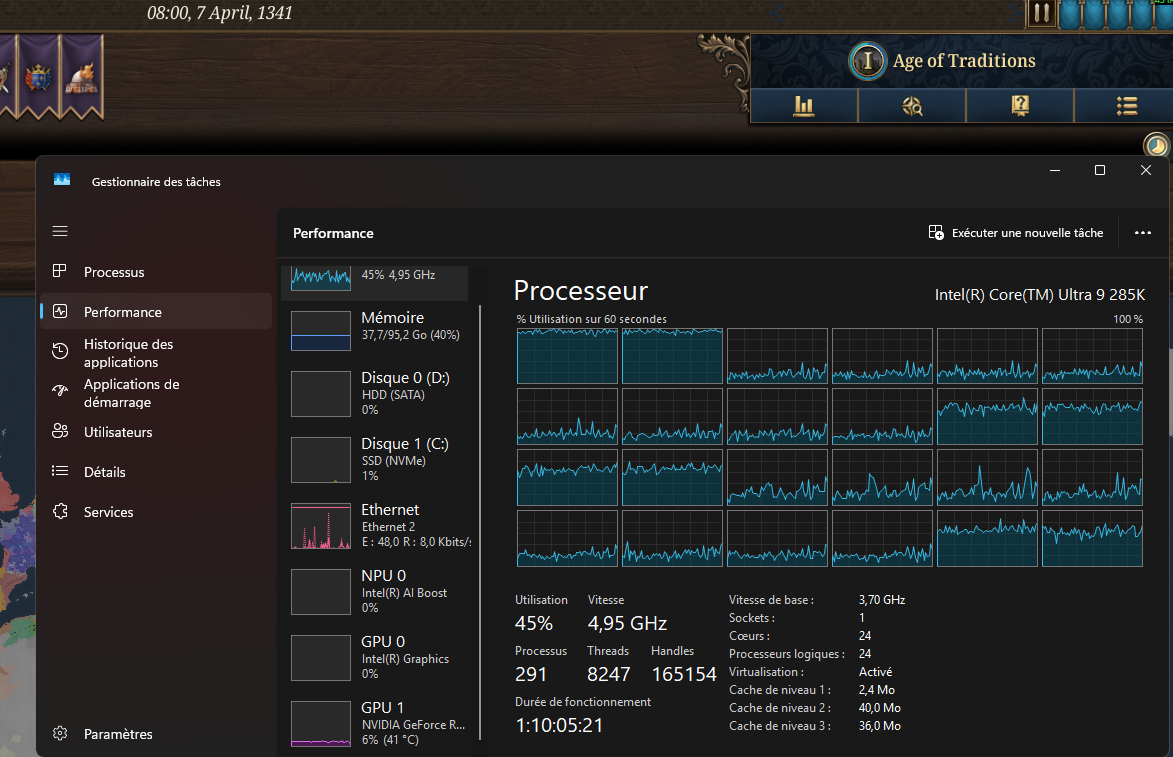This screenshot has width=1173, height=757.
Task: Click Exécuter une nouvelle tâche
Action: [x=1016, y=233]
